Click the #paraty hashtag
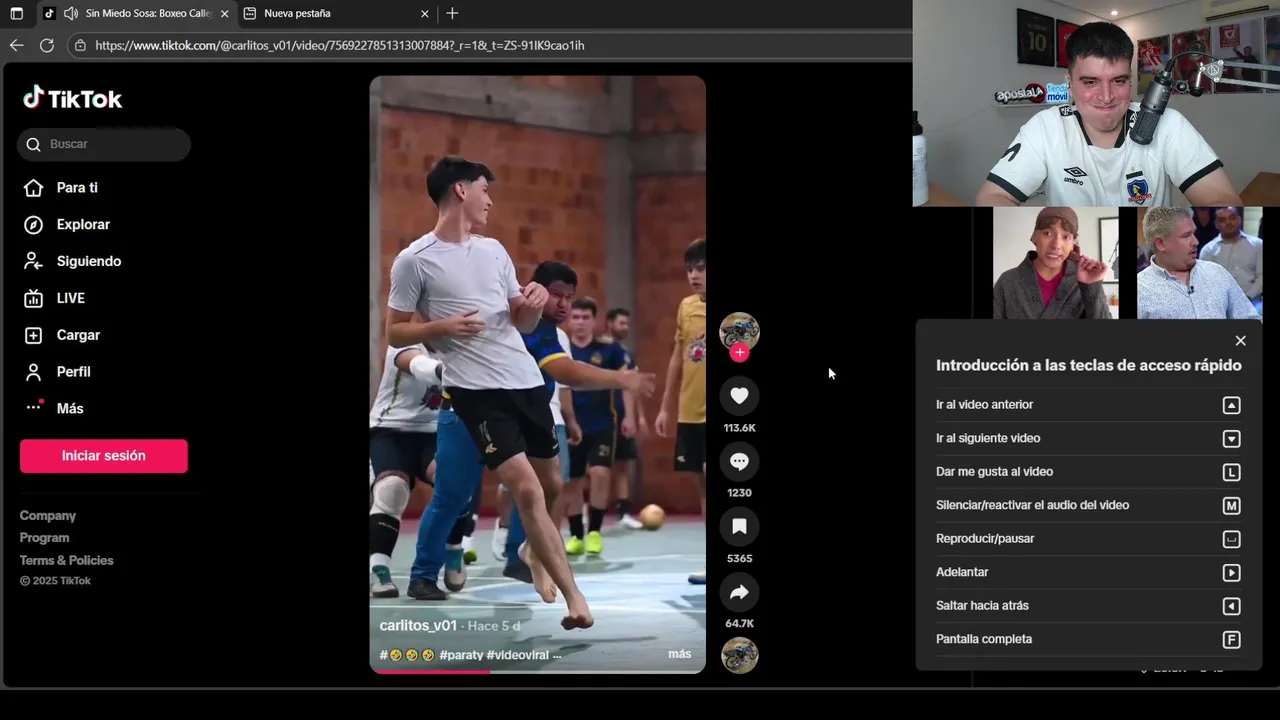Image resolution: width=1280 pixels, height=720 pixels. 461,655
